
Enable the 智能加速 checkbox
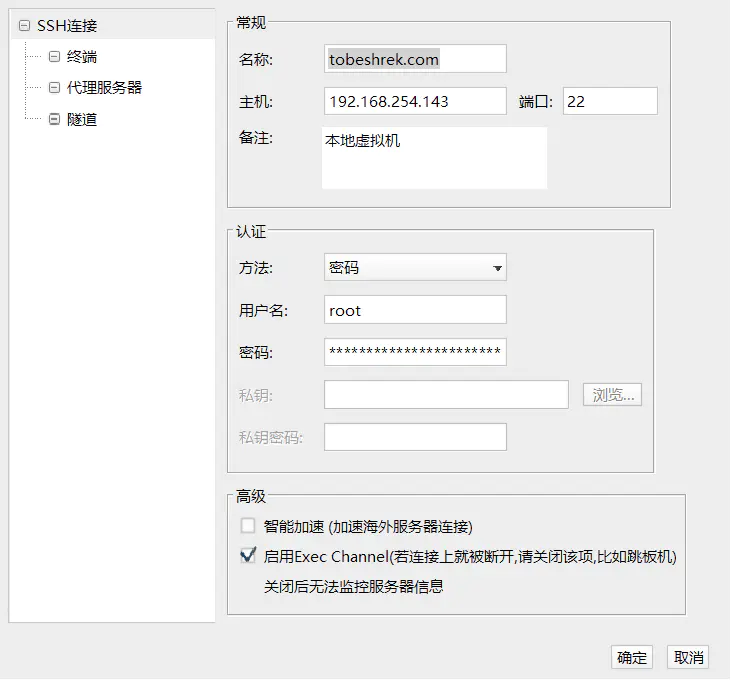pos(248,525)
